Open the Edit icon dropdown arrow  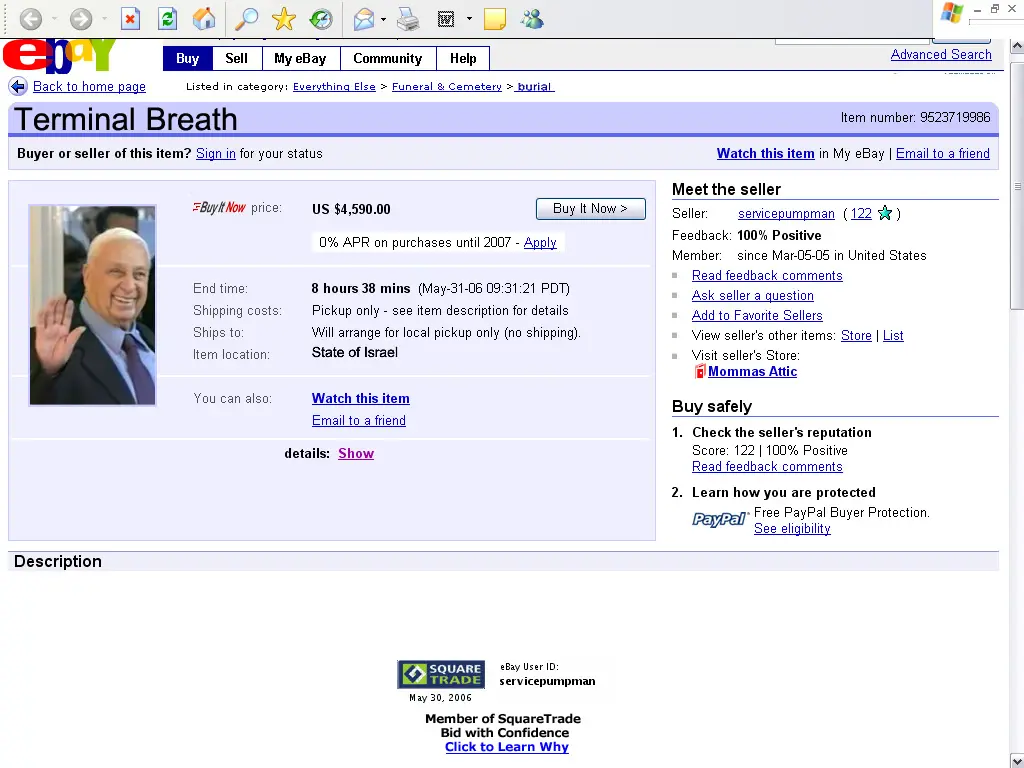point(469,19)
